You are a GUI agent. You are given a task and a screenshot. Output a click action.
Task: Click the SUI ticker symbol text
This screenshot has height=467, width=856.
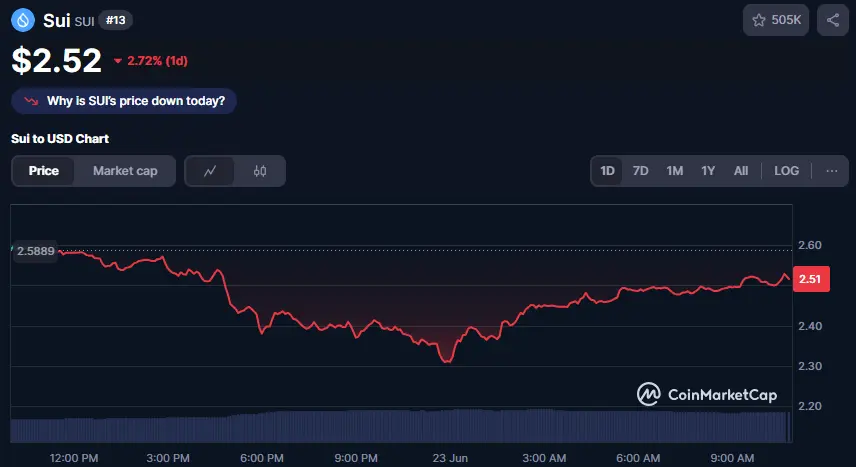click(x=84, y=21)
